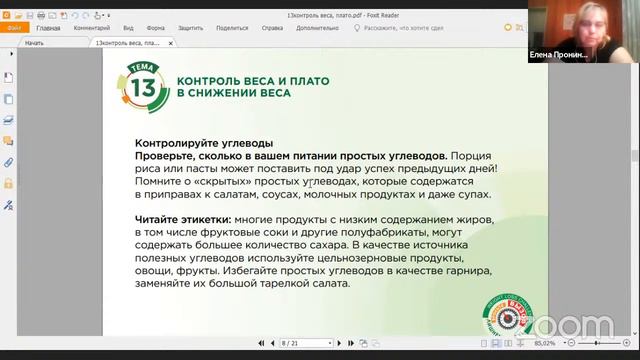The height and width of the screenshot is (360, 640).
Task: Click the scroll down arrow of vertical scrollbar
Action: [x=635, y=333]
